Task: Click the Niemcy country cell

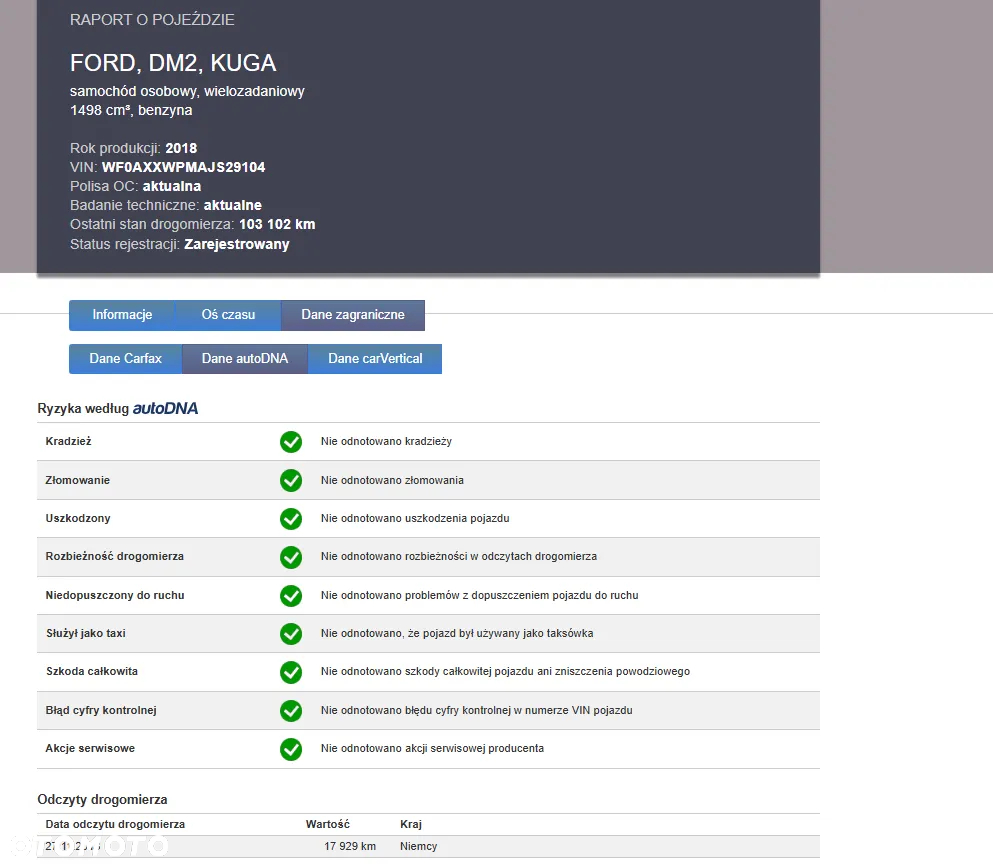Action: tap(419, 846)
